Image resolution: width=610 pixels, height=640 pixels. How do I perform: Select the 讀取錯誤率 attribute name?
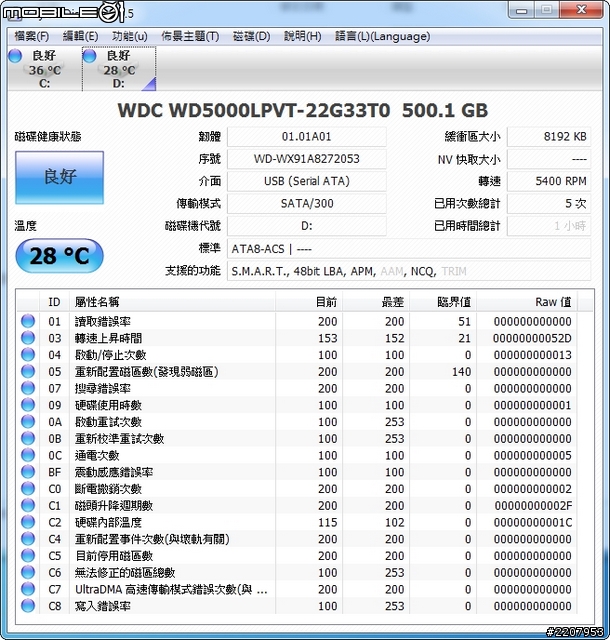pyautogui.click(x=102, y=322)
